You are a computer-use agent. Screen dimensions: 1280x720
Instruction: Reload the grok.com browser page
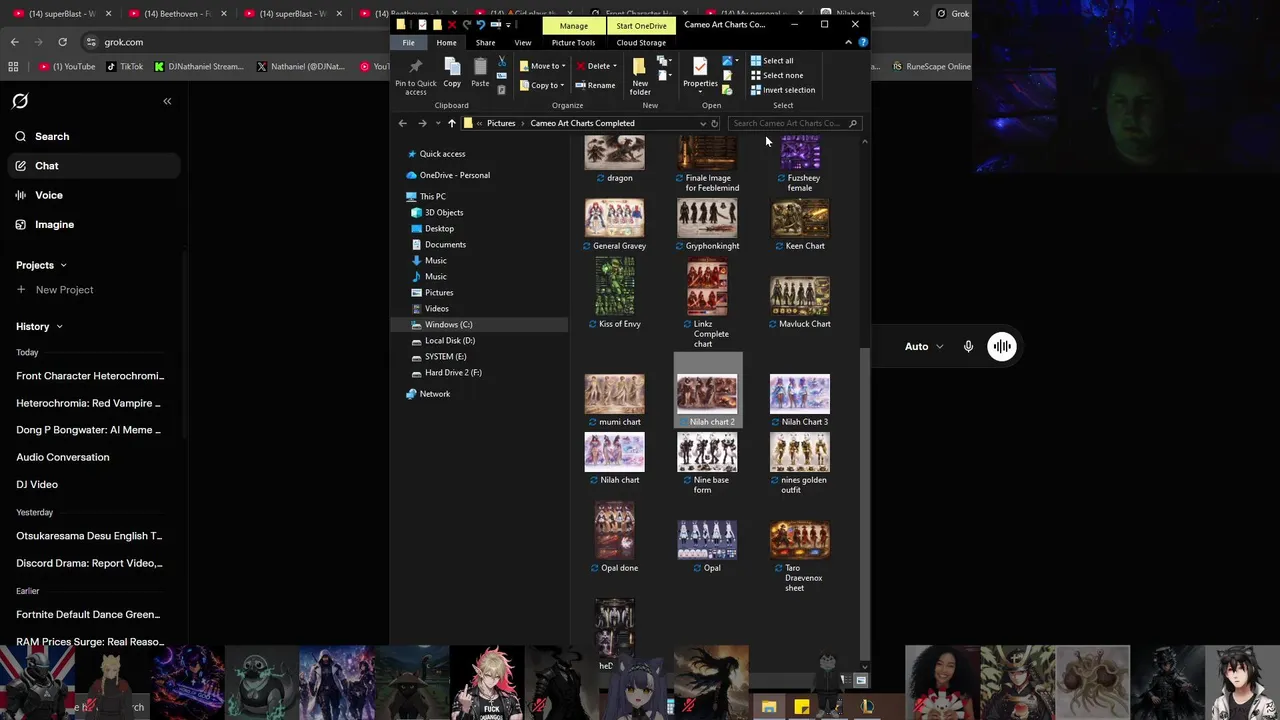62,42
